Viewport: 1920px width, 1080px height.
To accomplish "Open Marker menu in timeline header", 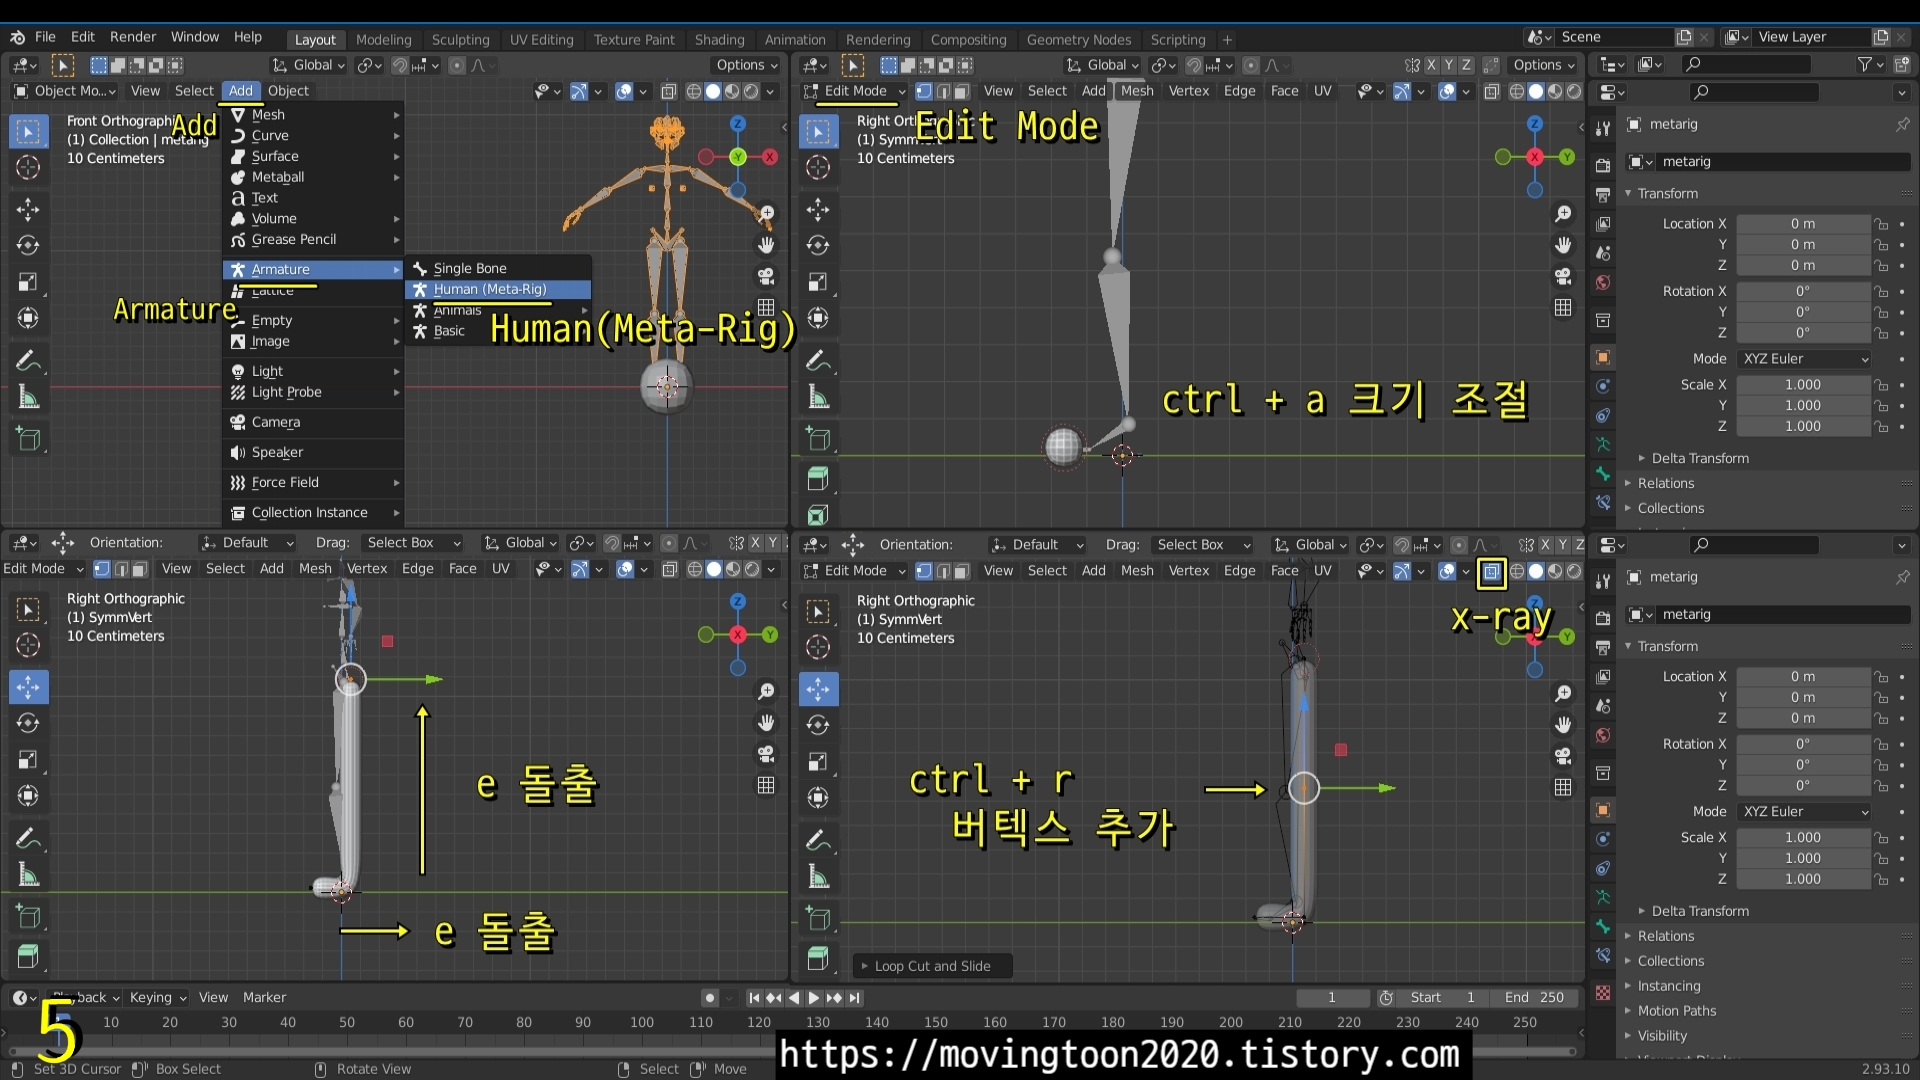I will pyautogui.click(x=264, y=997).
